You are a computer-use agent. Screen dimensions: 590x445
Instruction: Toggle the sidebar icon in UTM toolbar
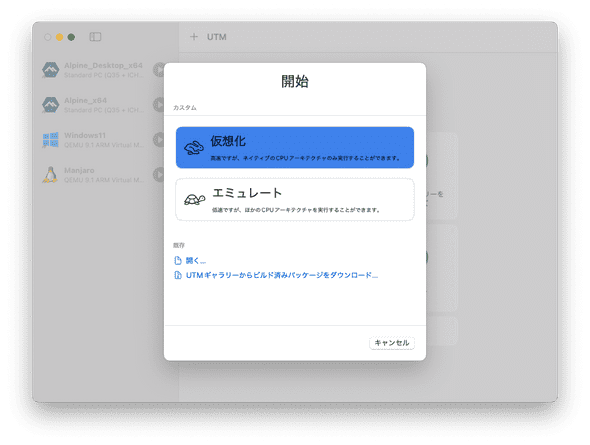tap(95, 37)
